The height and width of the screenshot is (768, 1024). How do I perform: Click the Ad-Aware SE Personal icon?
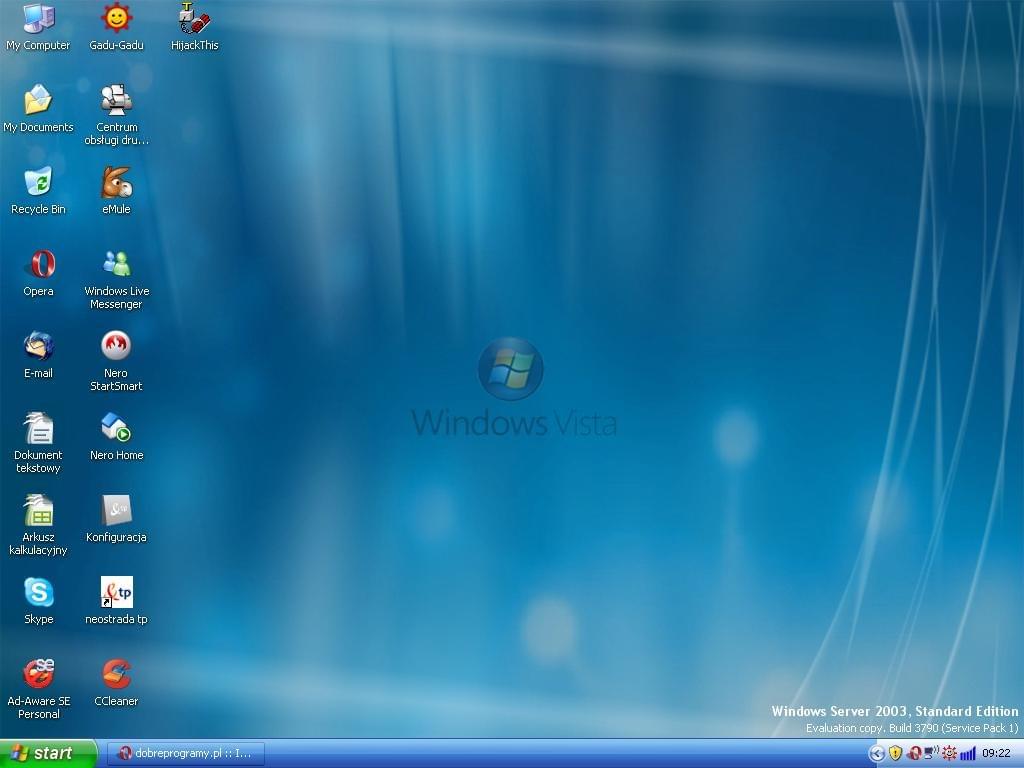pos(39,675)
